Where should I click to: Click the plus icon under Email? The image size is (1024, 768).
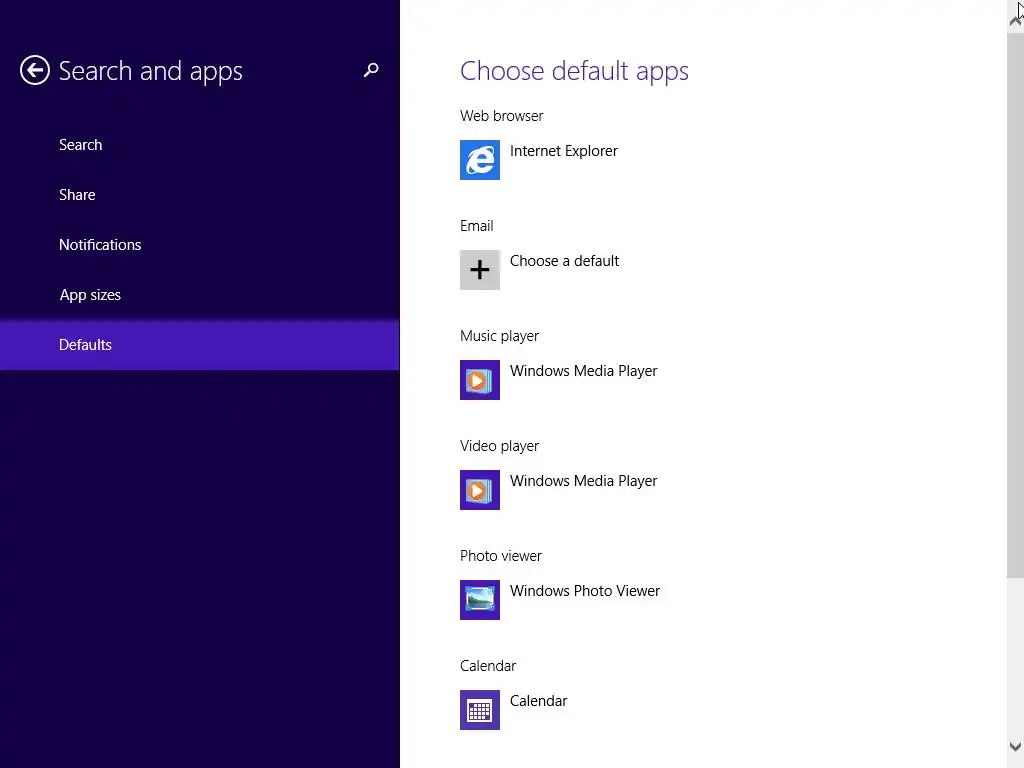pos(479,270)
